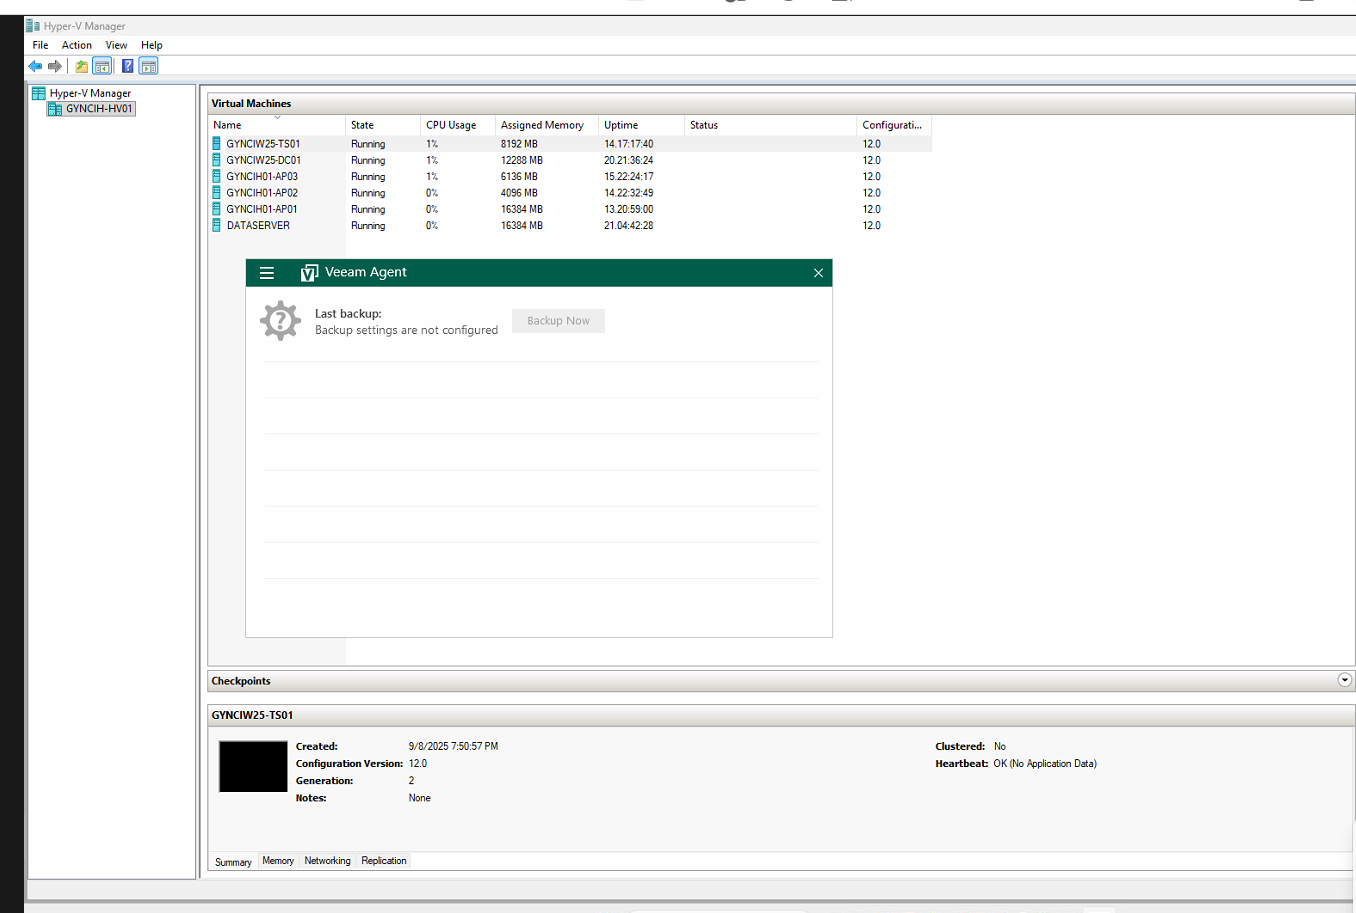Click the Back arrow in the toolbar
1356x913 pixels.
[36, 66]
